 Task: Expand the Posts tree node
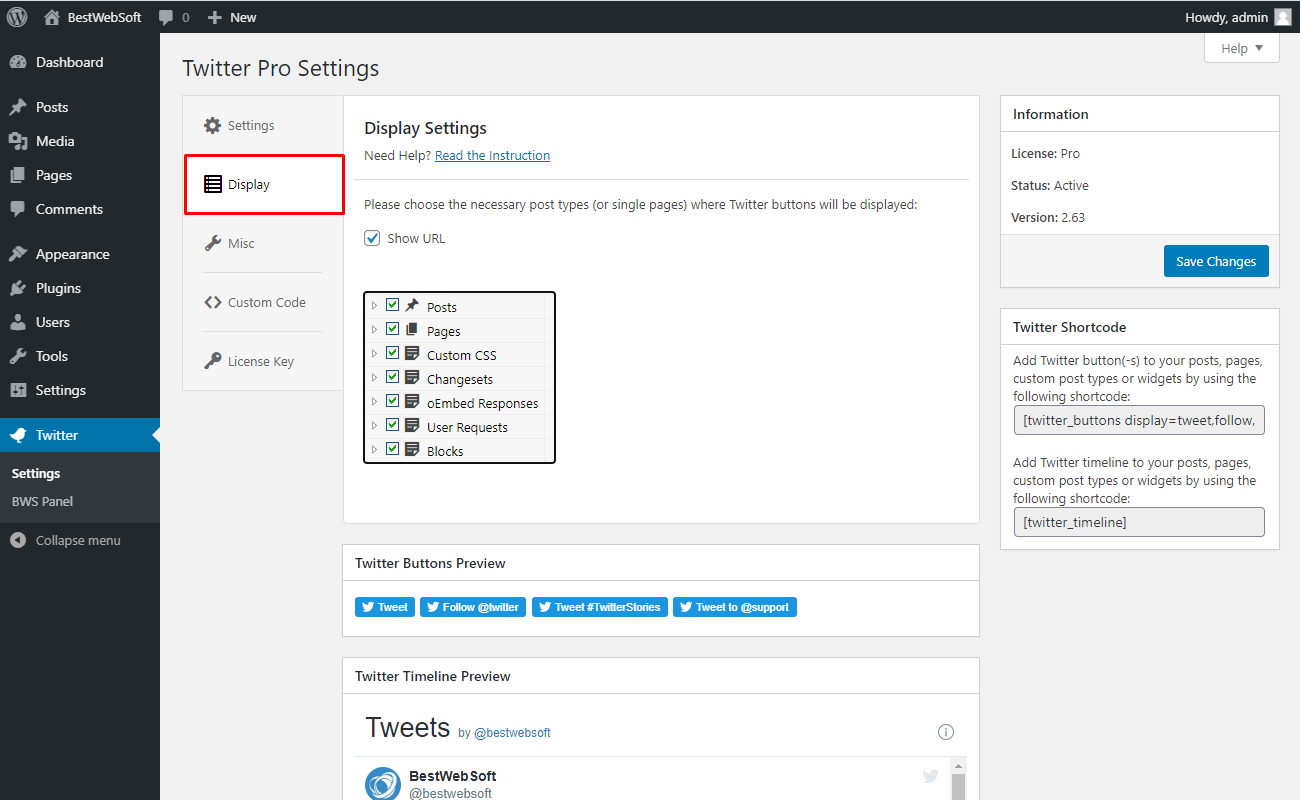point(375,305)
